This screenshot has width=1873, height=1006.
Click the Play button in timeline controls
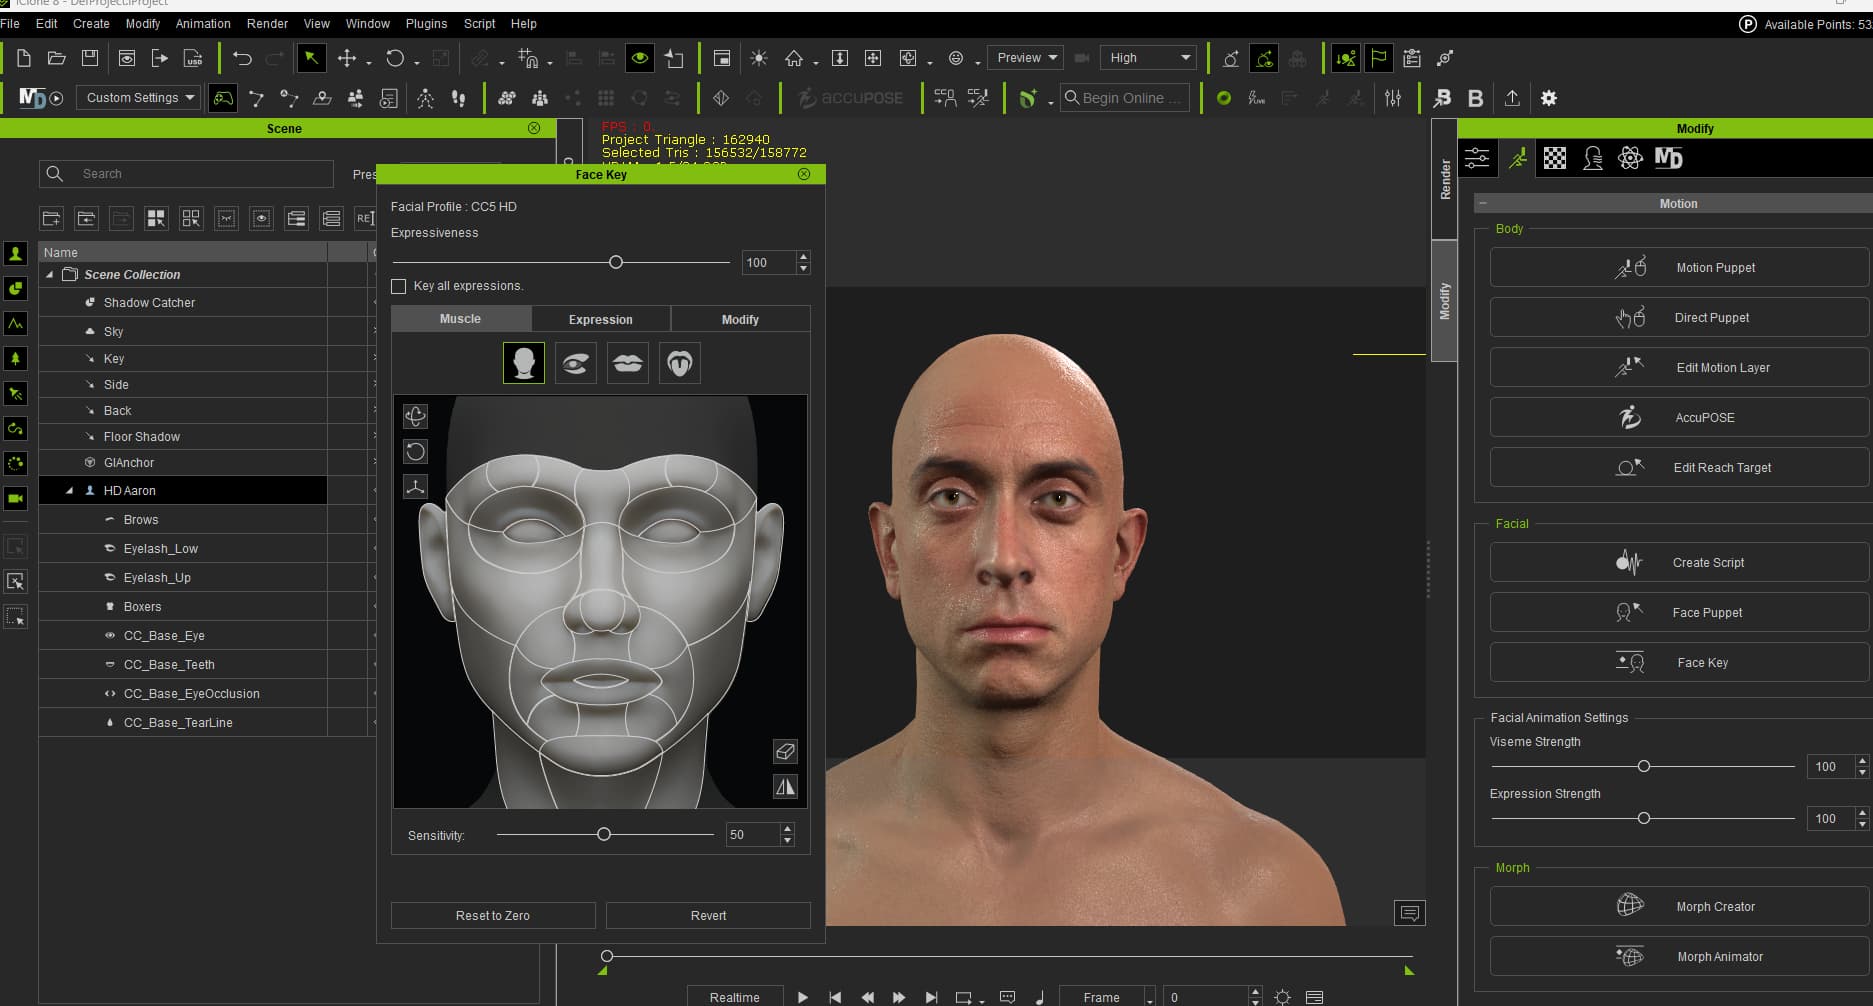pyautogui.click(x=802, y=997)
